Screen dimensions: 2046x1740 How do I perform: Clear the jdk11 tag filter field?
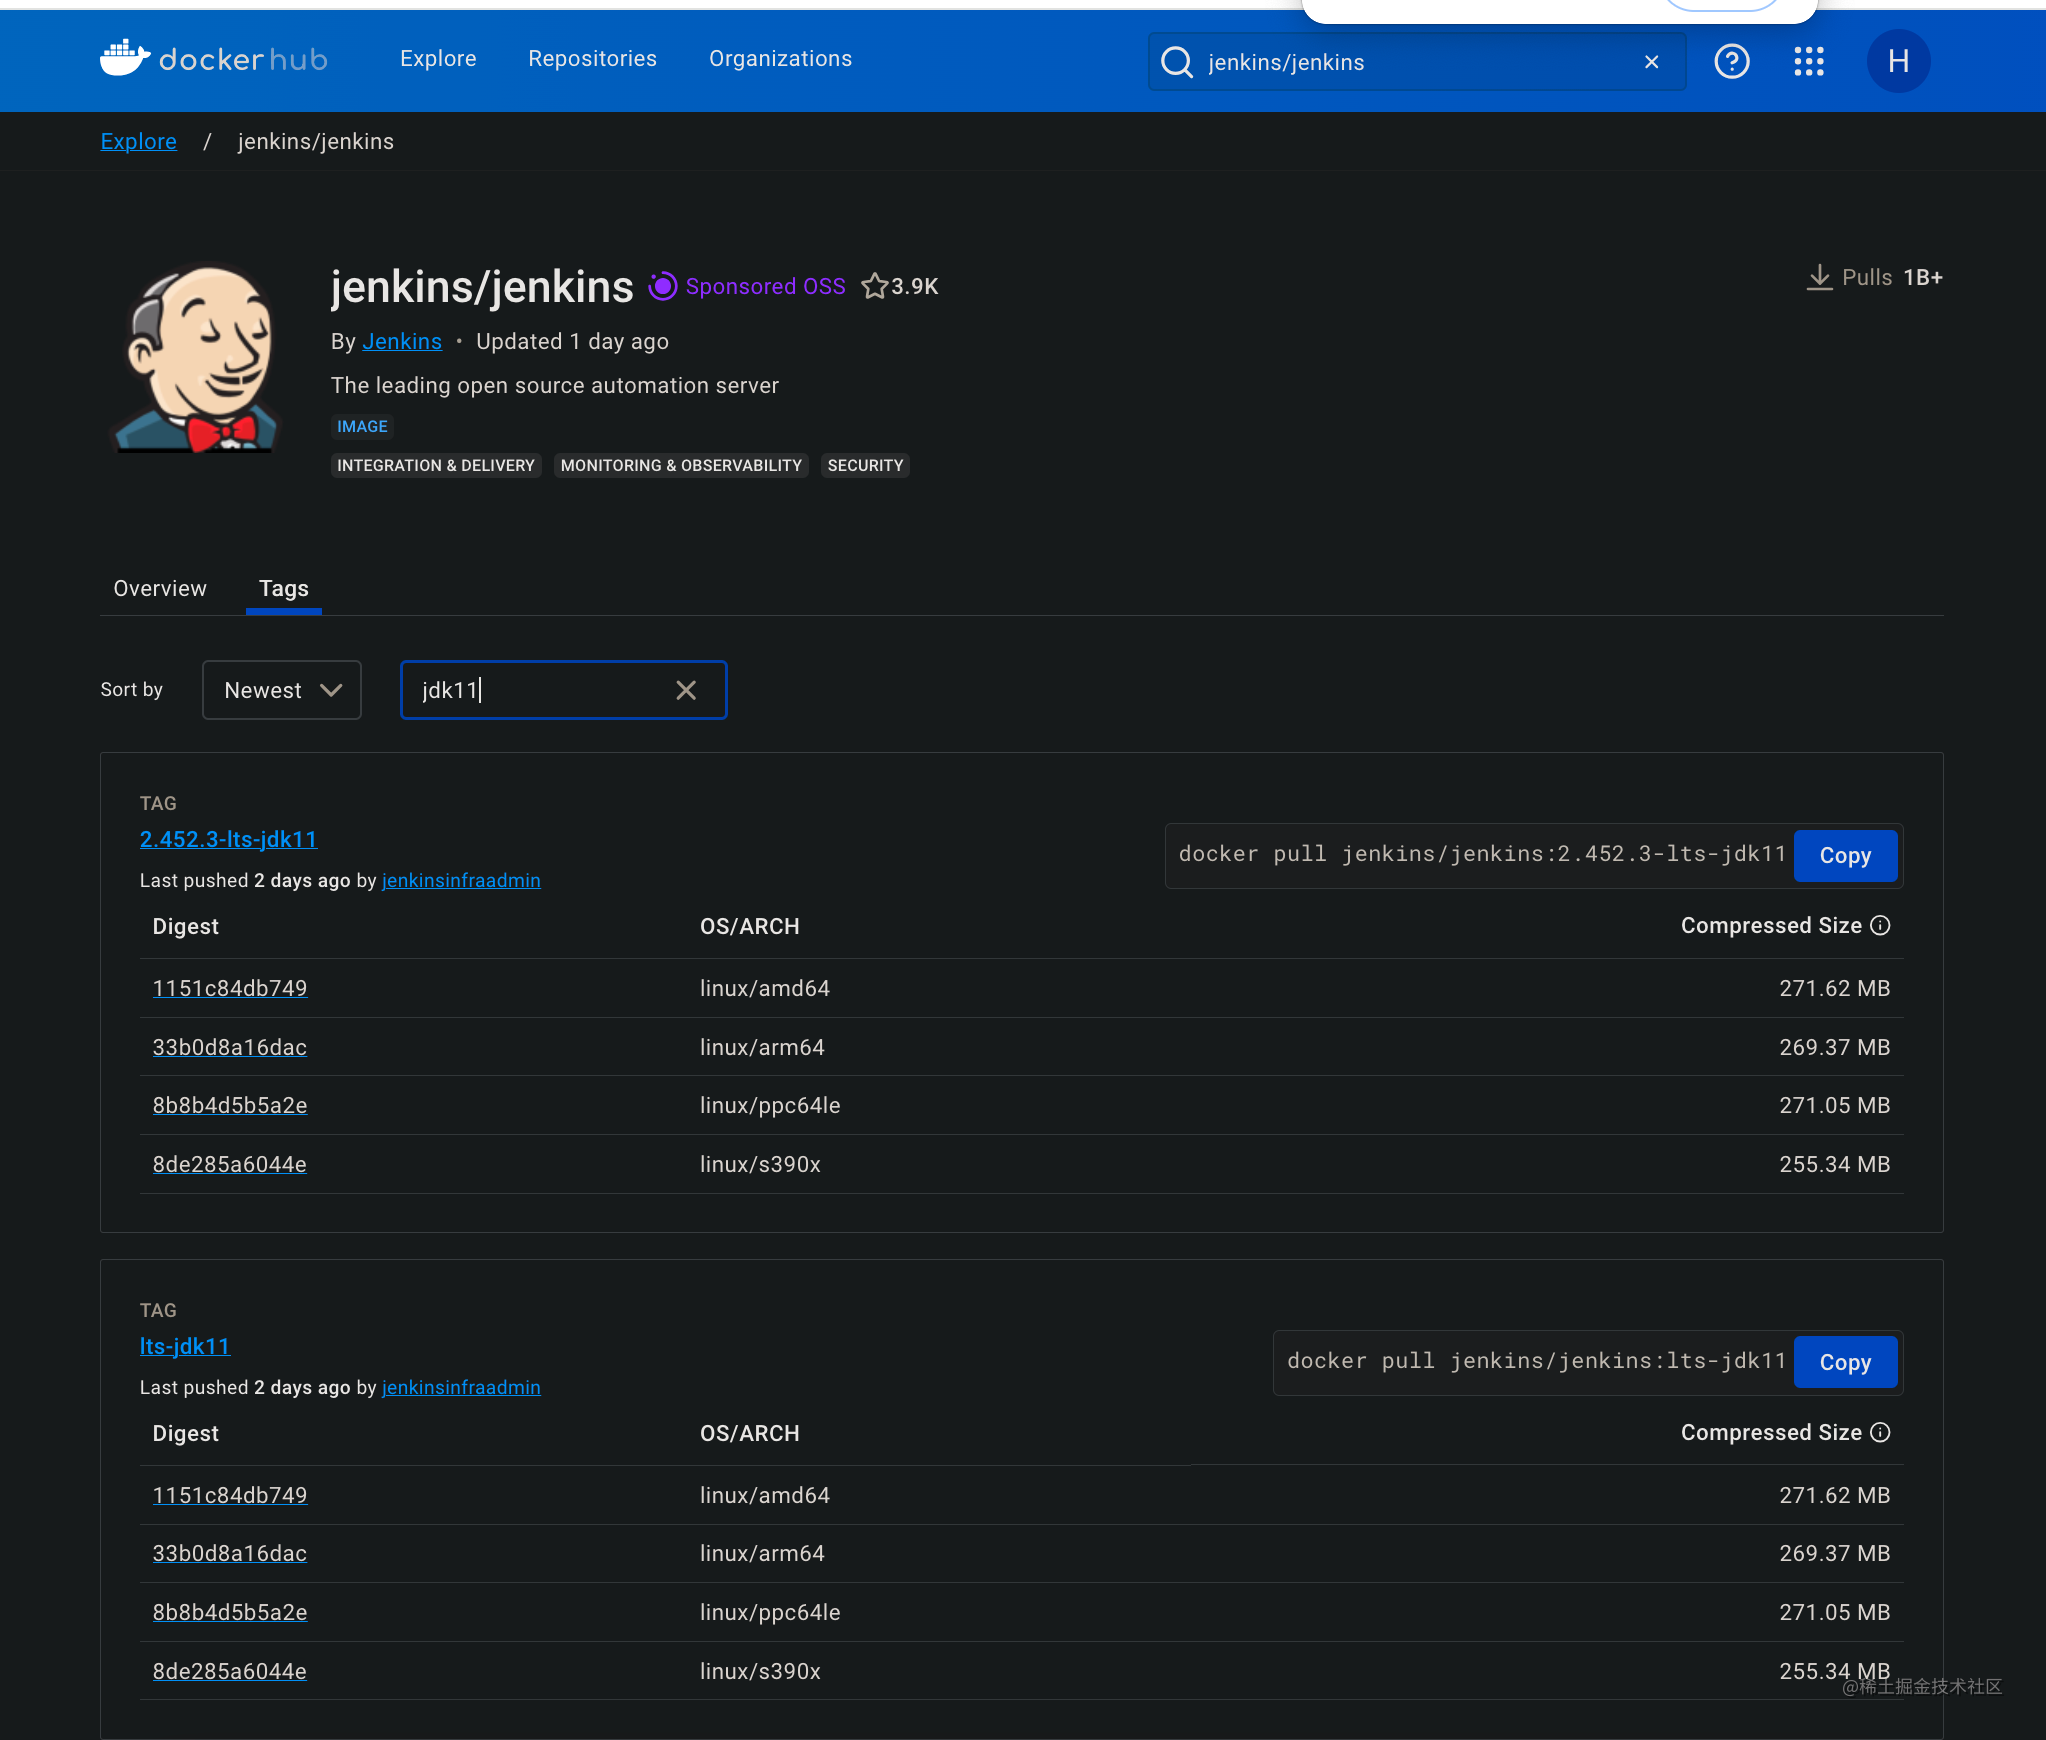[x=686, y=690]
